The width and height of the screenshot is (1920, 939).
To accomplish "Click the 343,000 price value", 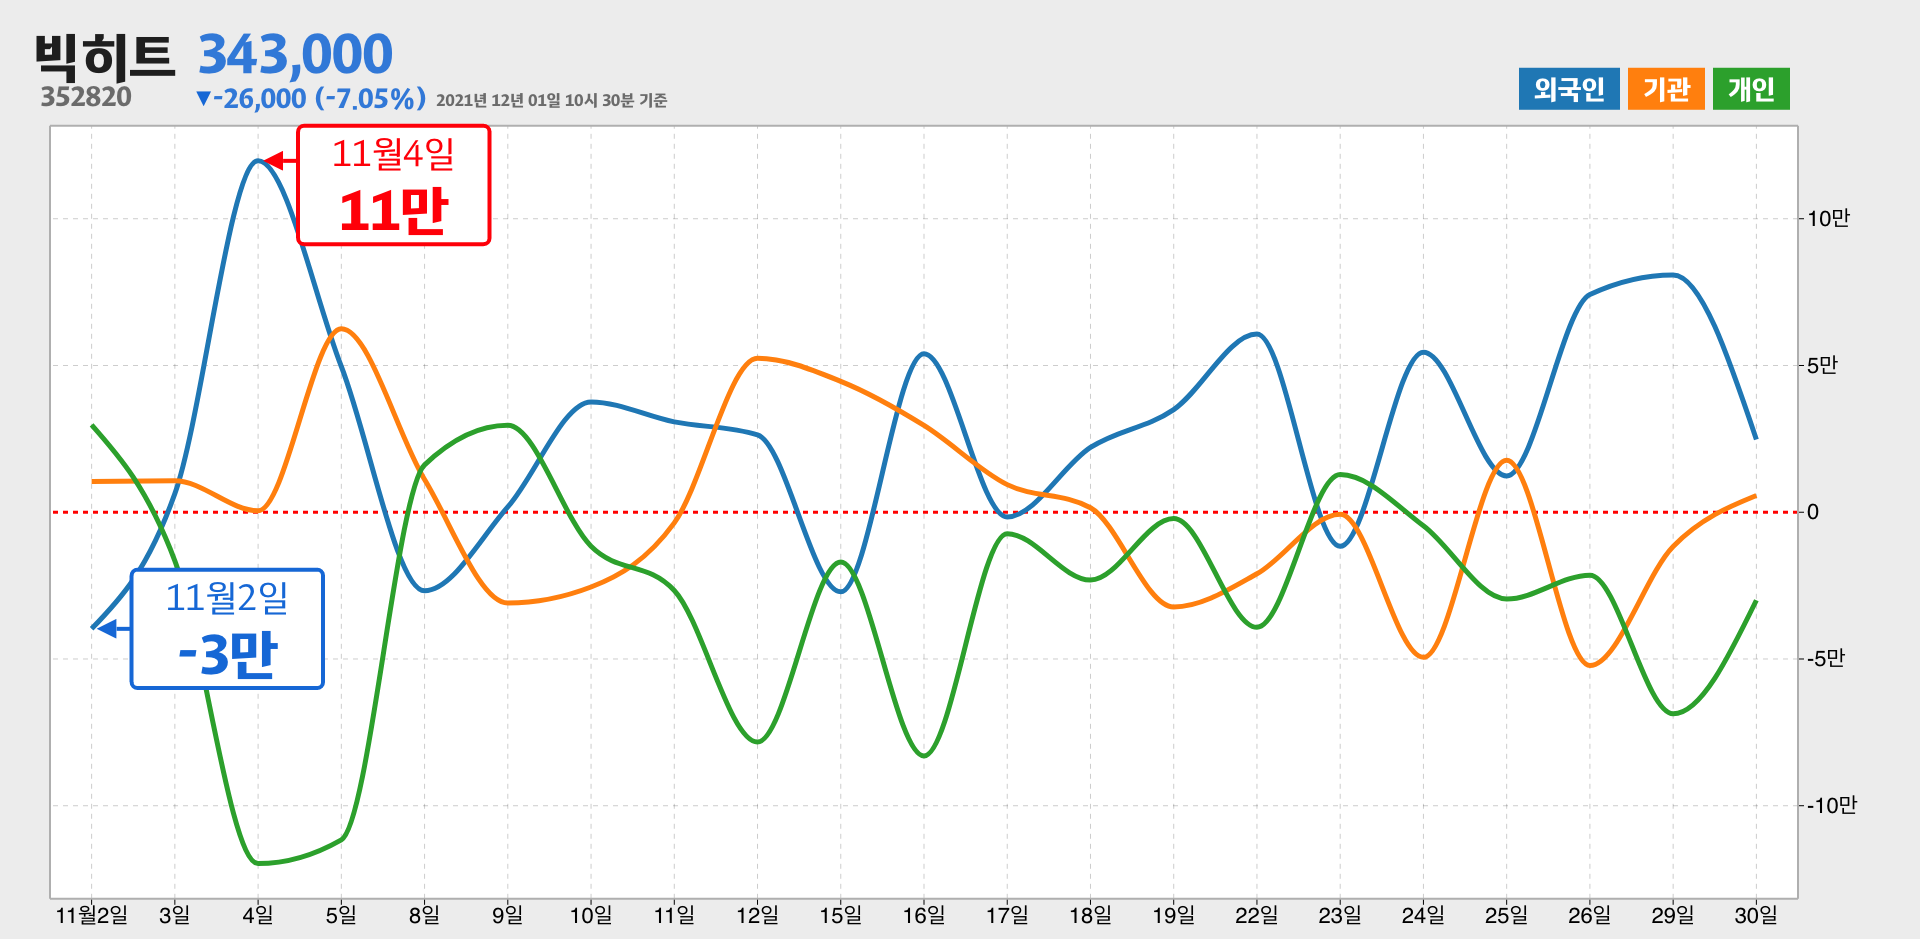I will click(x=295, y=54).
